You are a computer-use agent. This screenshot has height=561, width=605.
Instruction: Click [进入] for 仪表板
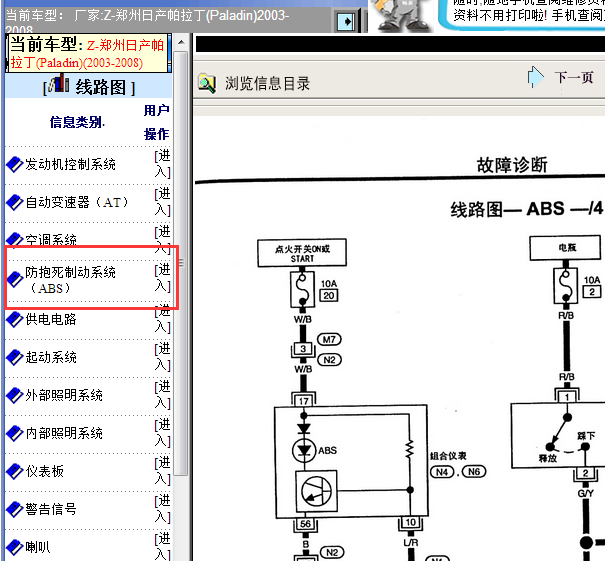162,471
